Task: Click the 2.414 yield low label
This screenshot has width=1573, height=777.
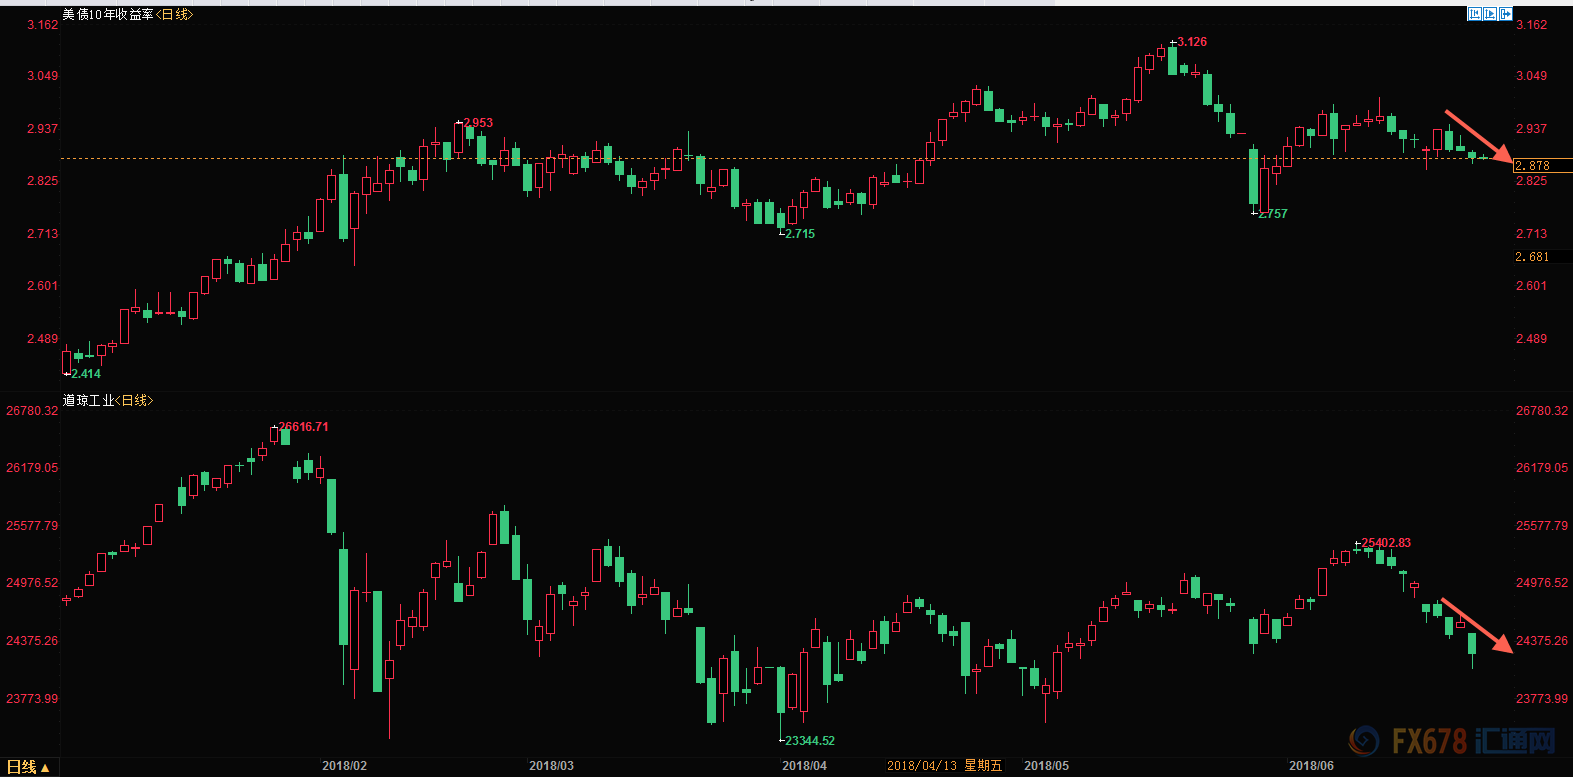Action: [86, 374]
